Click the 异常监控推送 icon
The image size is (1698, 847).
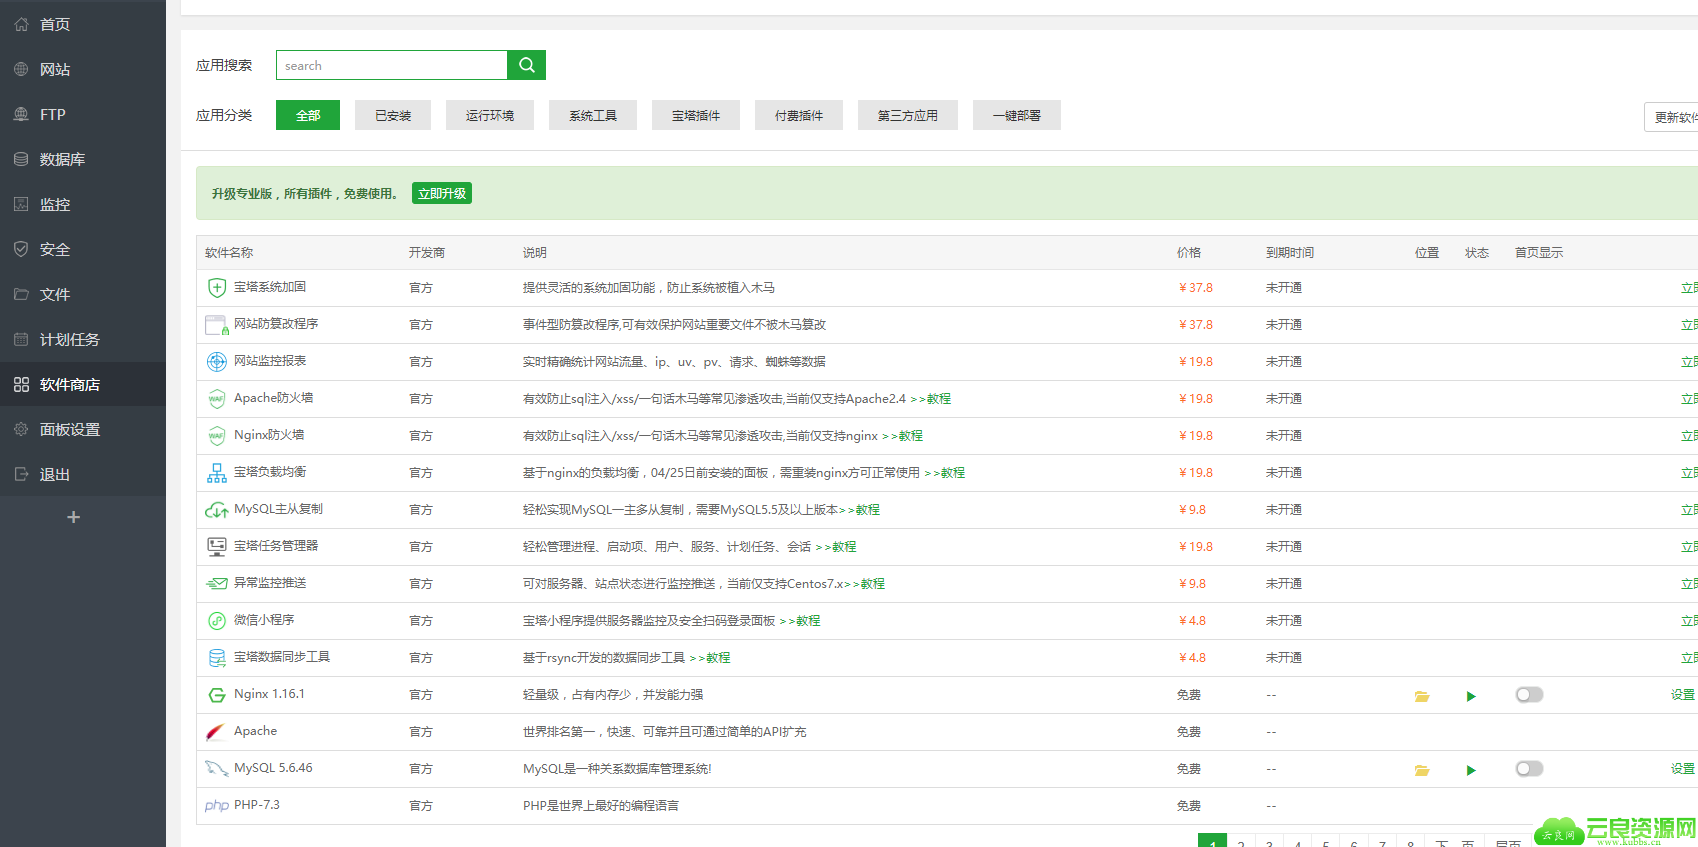click(x=216, y=583)
